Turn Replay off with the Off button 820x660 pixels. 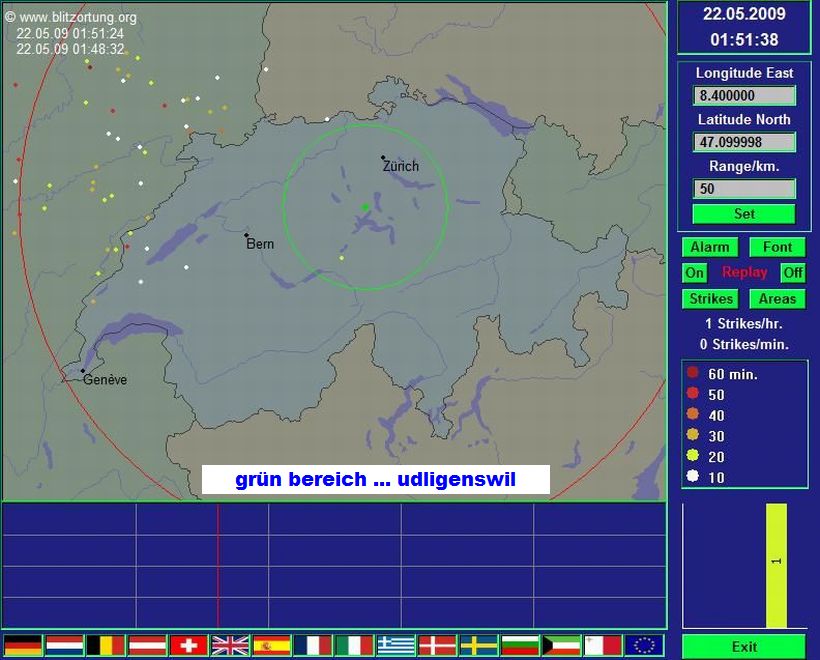tap(792, 273)
